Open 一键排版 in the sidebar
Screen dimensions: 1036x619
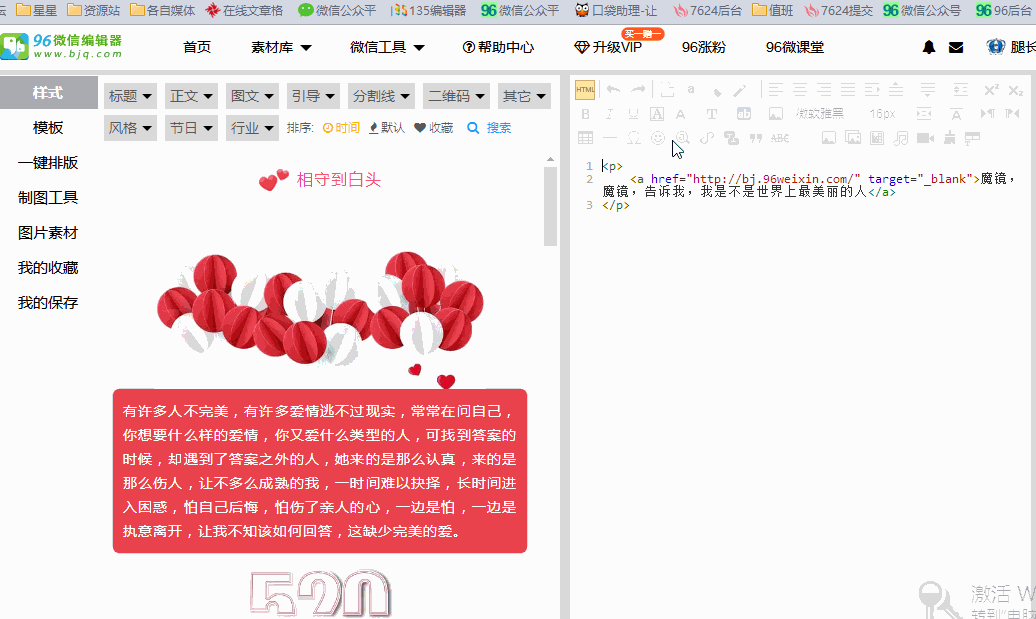tap(48, 163)
